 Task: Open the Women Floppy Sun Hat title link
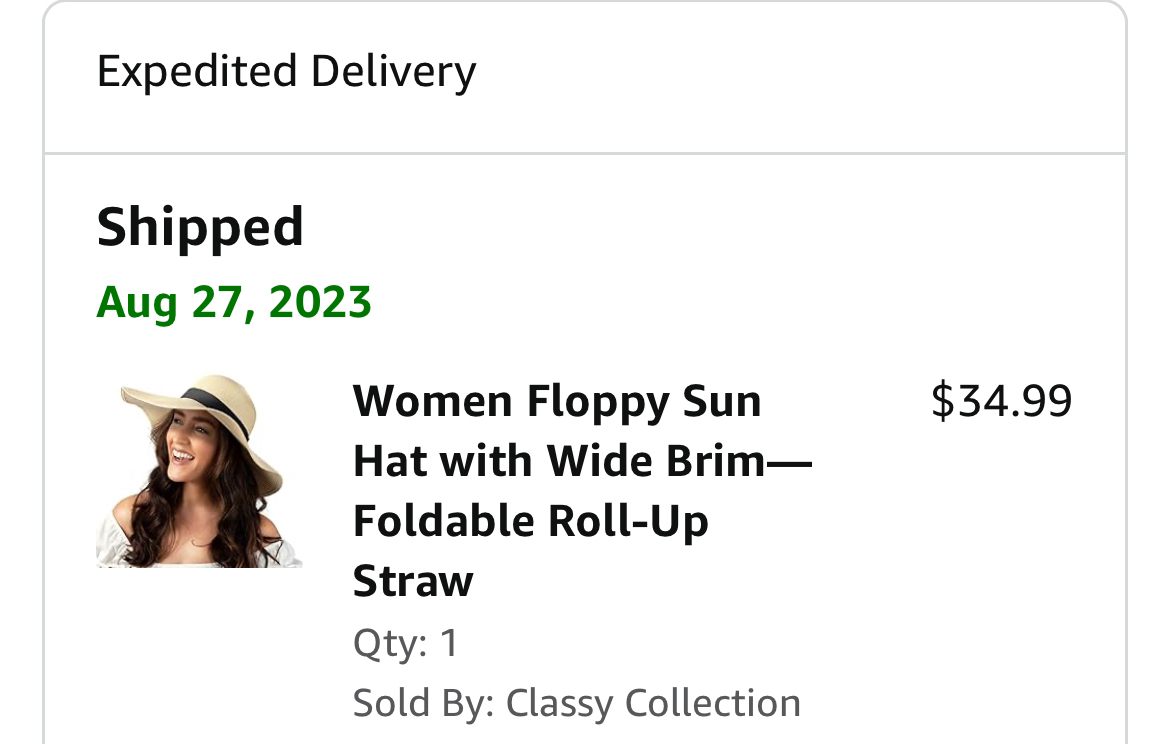(x=582, y=491)
